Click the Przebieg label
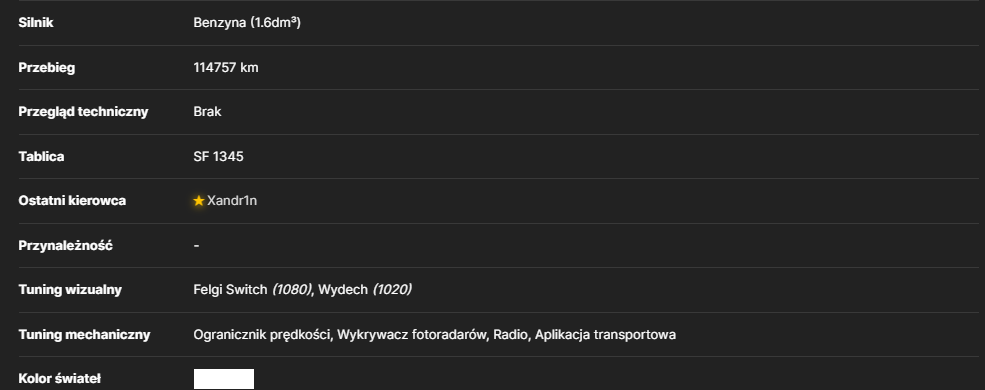 click(46, 67)
